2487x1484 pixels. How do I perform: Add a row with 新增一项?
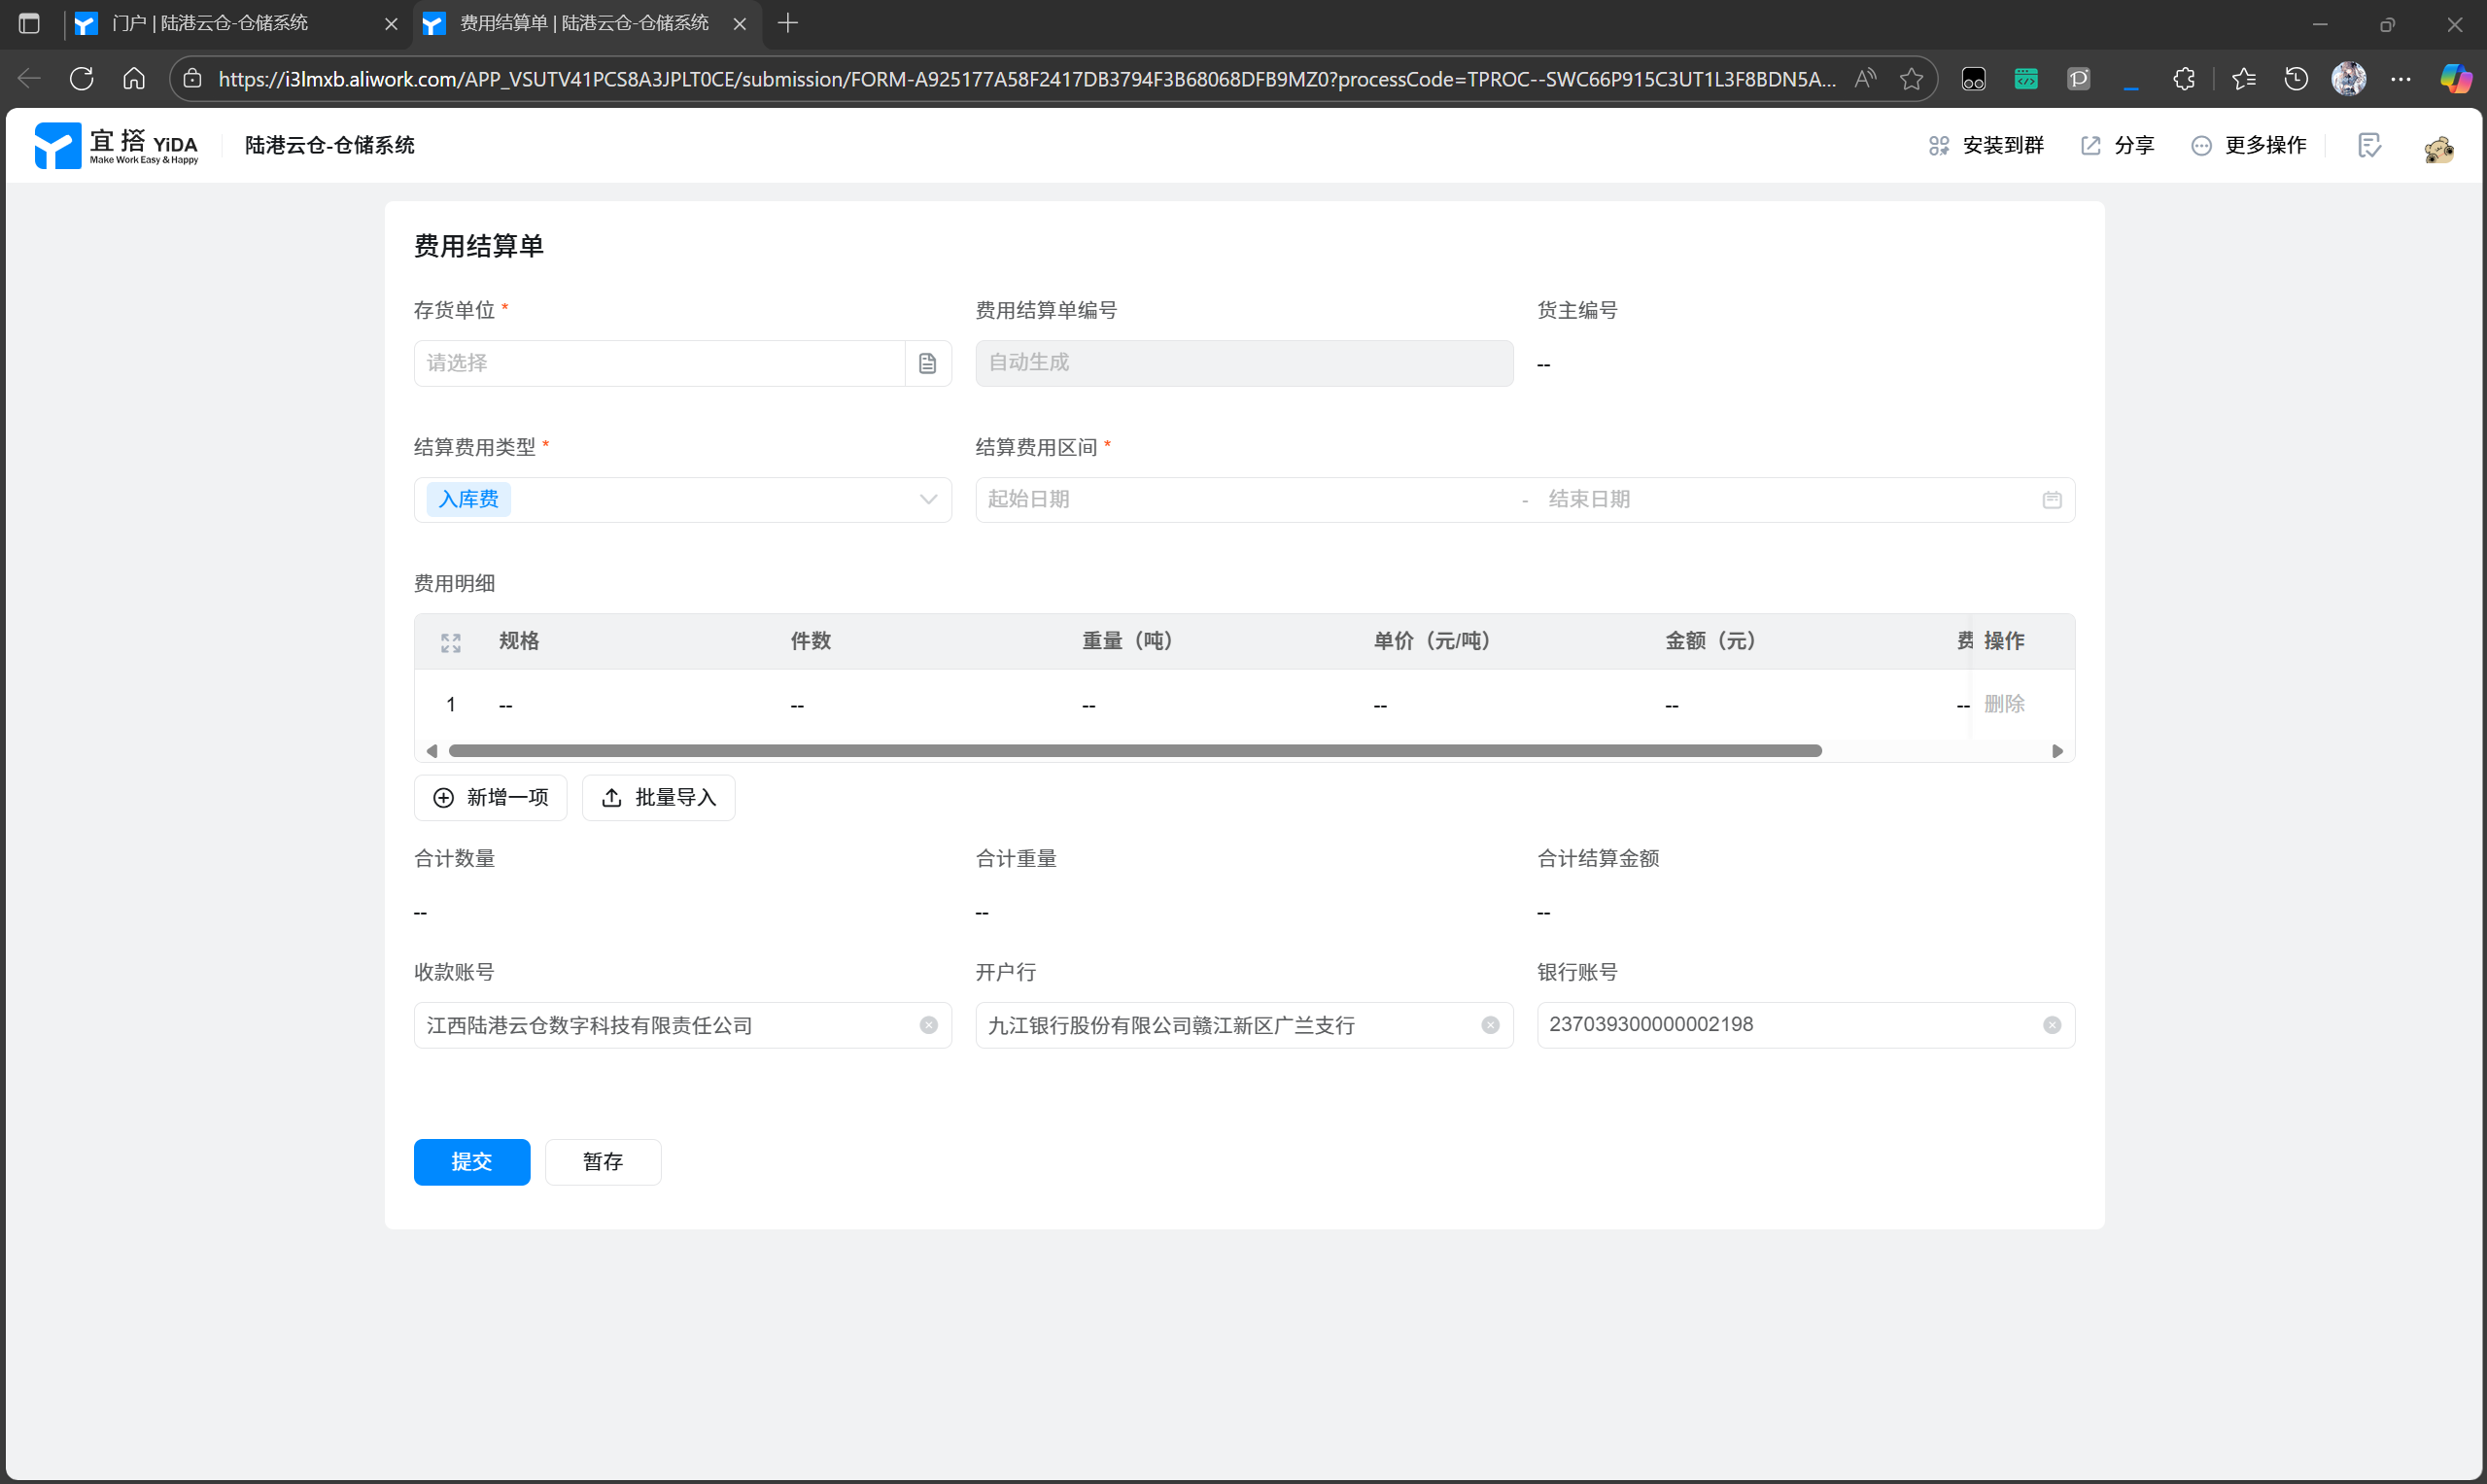[490, 798]
